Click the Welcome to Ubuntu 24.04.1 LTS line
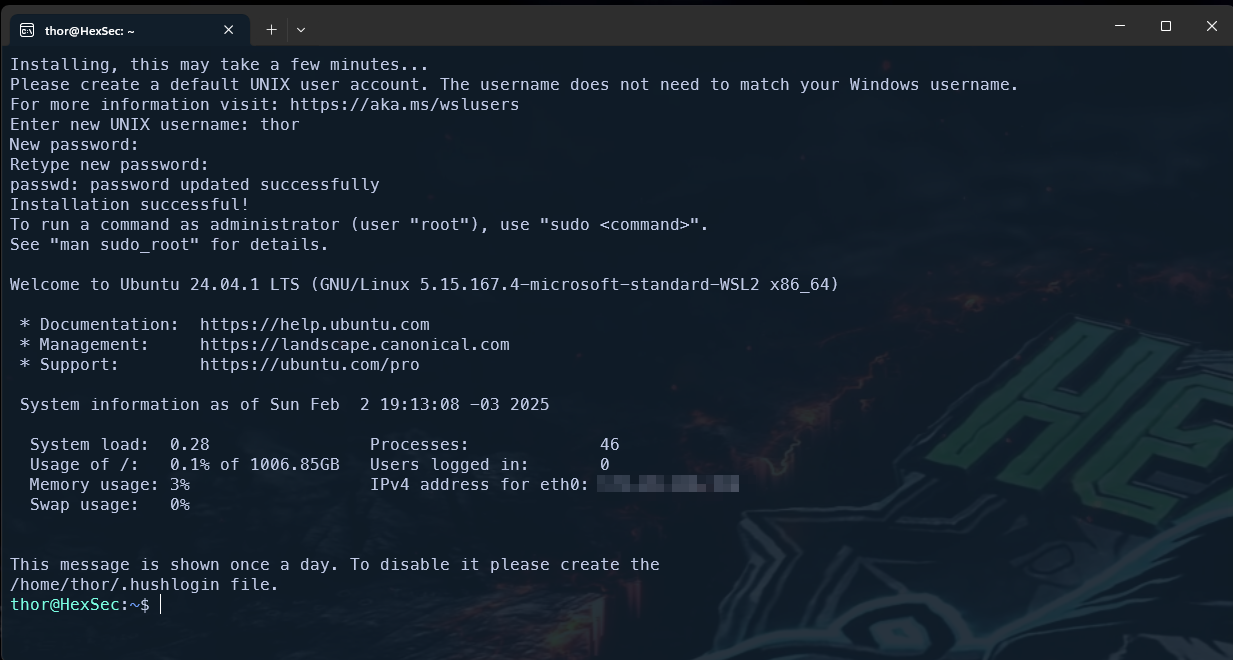This screenshot has width=1233, height=660. coord(424,284)
